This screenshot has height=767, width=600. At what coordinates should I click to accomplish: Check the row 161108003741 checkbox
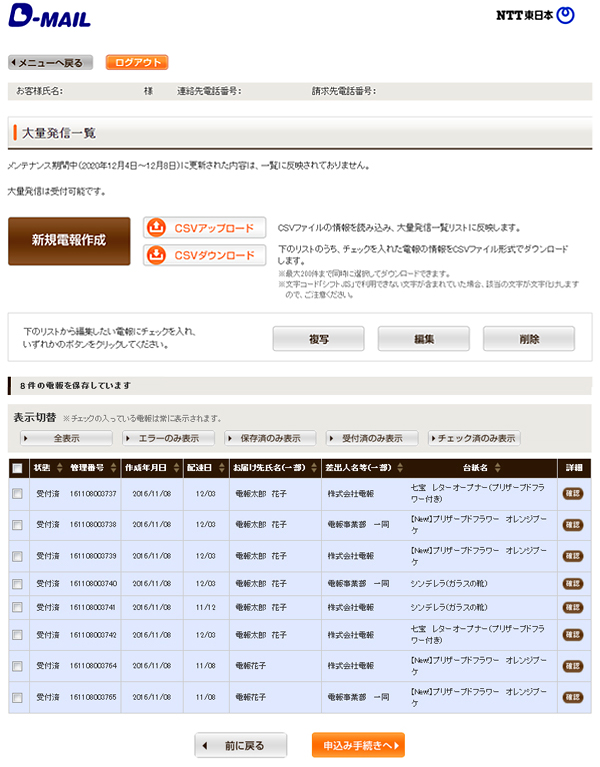[x=18, y=607]
